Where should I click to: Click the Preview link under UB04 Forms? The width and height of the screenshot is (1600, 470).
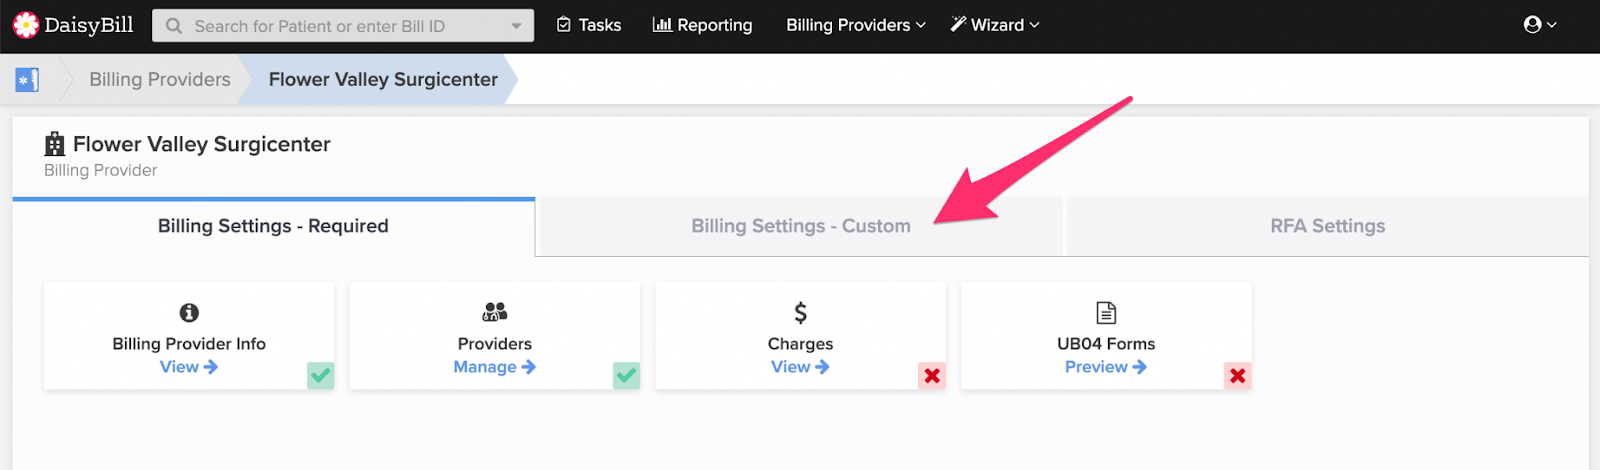[x=1106, y=367]
